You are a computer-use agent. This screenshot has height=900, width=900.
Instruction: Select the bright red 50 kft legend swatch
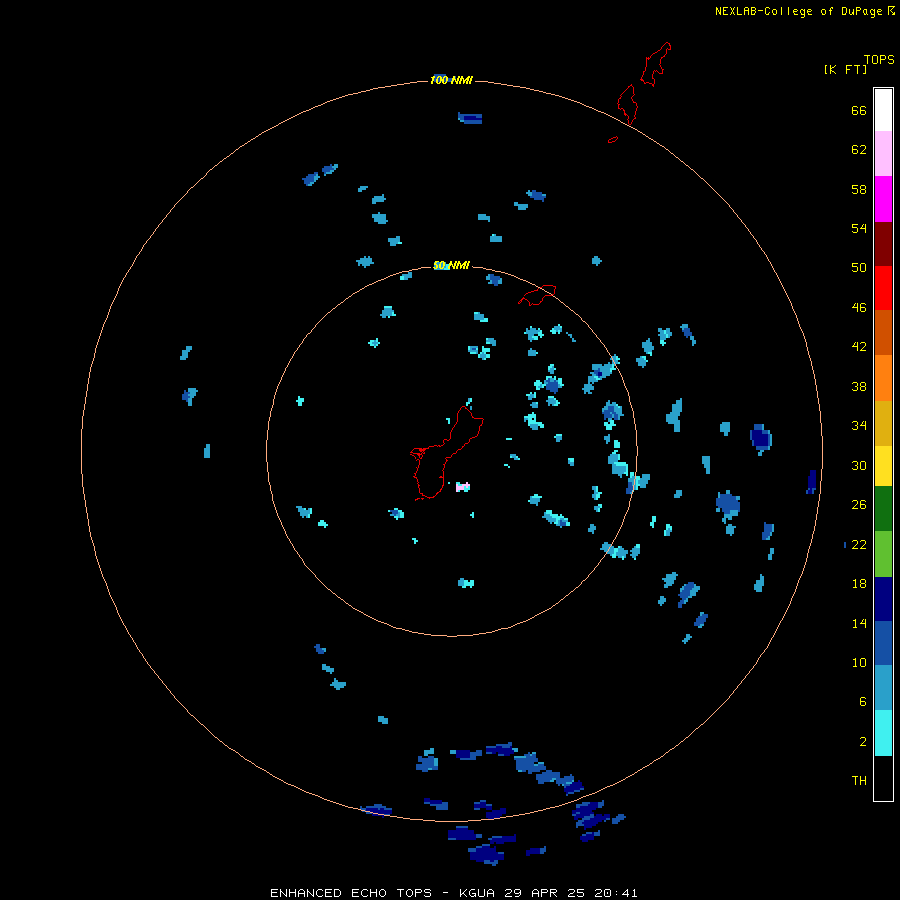coord(883,288)
